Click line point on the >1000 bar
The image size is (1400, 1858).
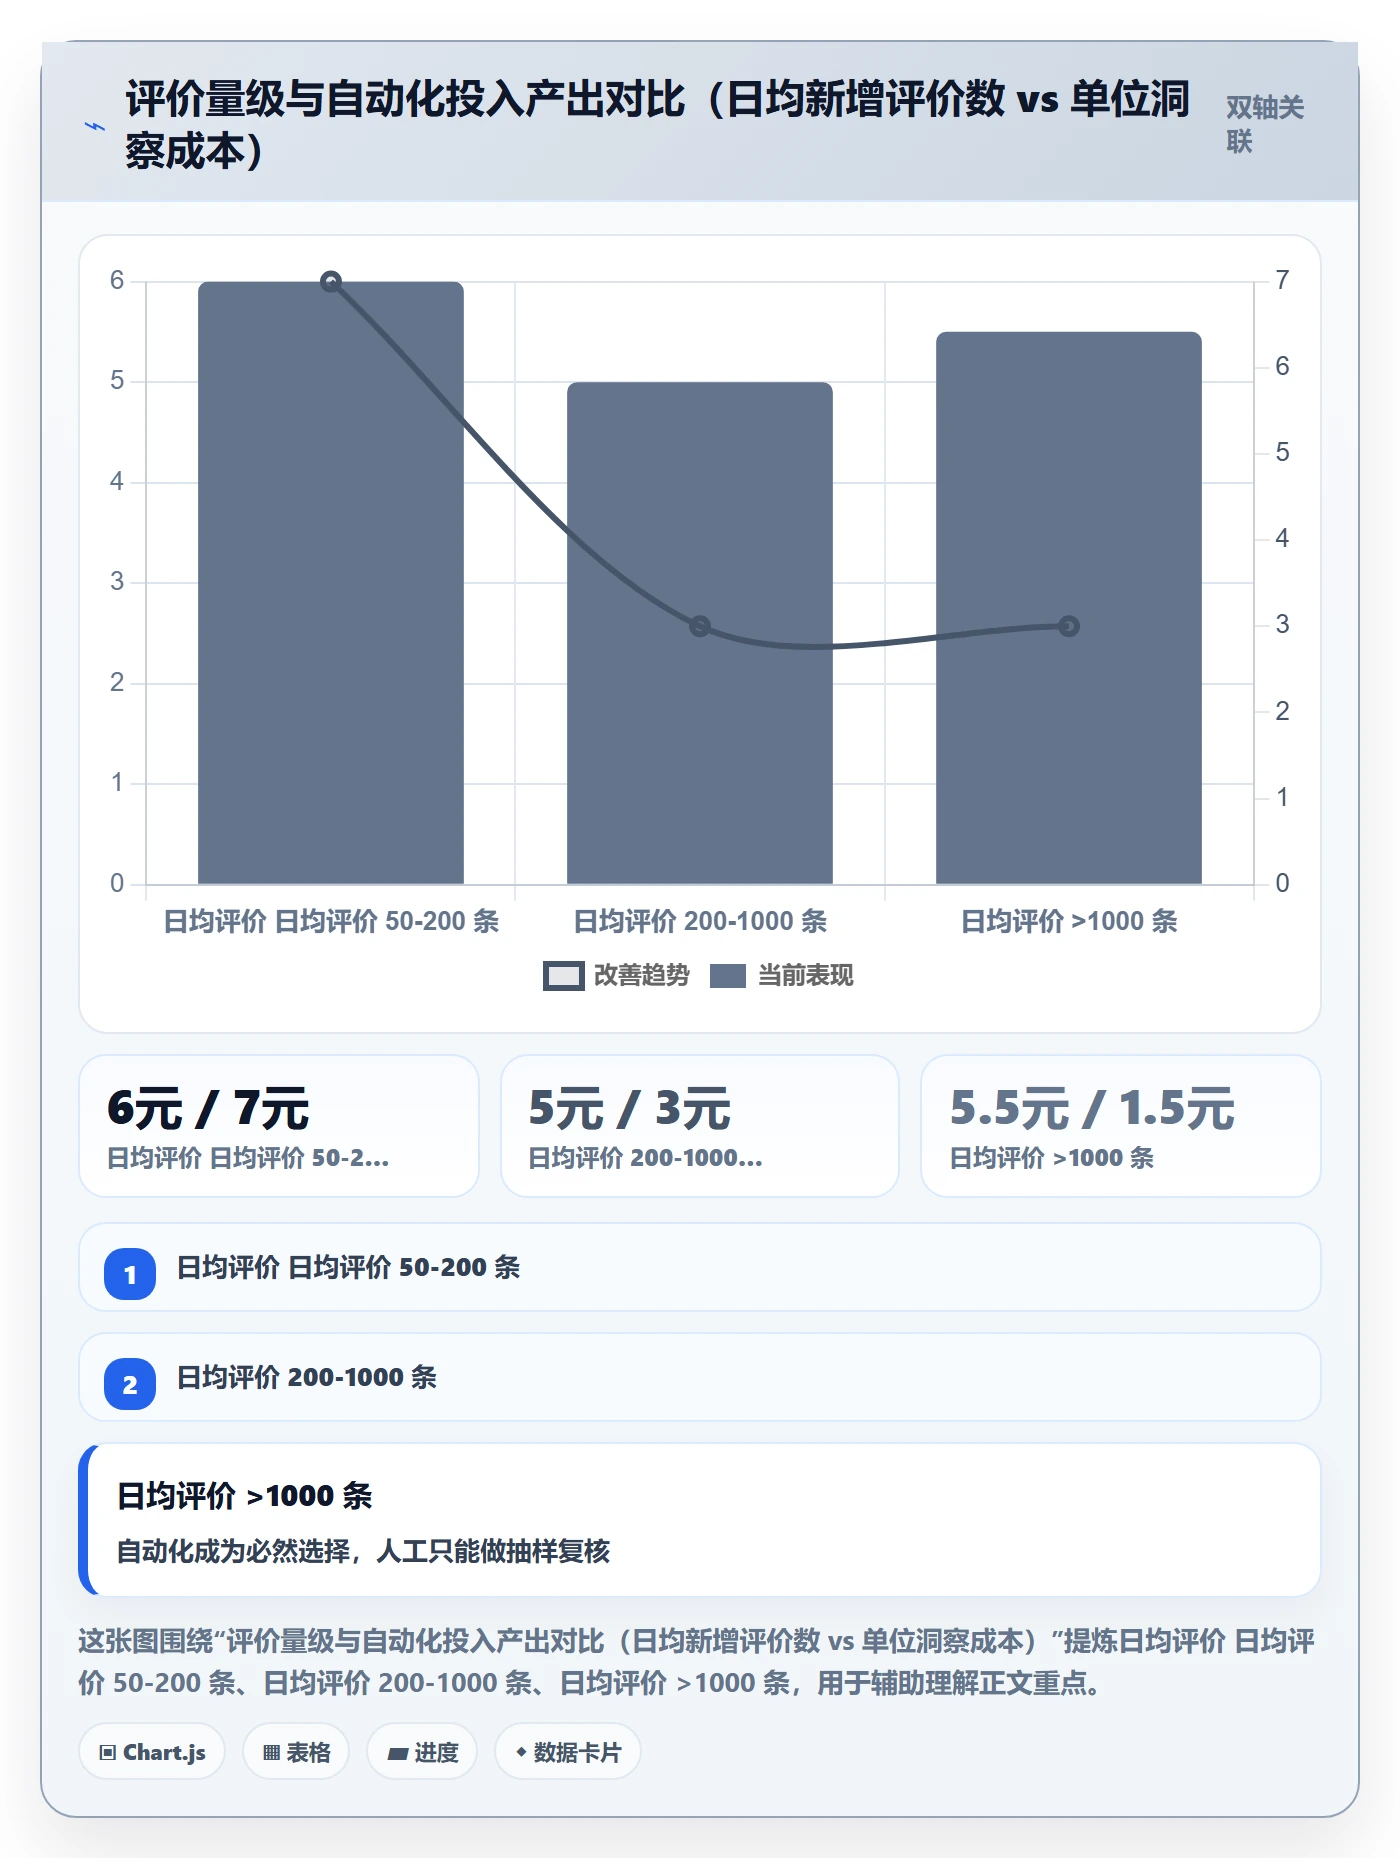pos(1069,626)
